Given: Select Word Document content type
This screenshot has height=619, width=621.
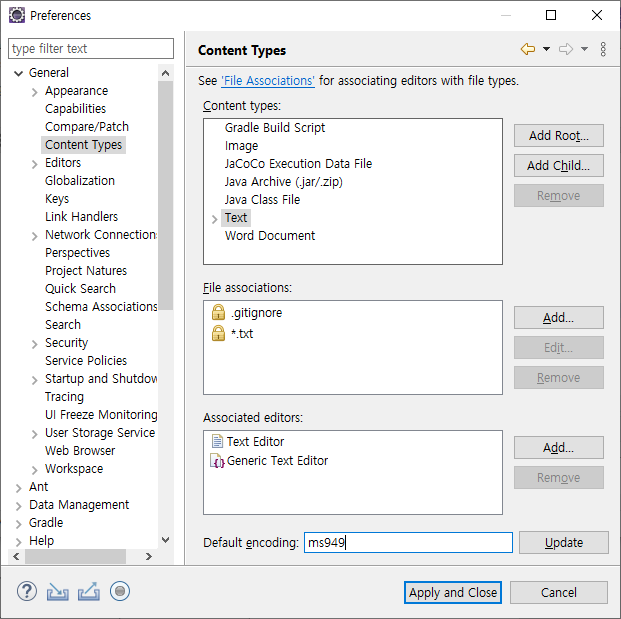Looking at the screenshot, I should 270,236.
